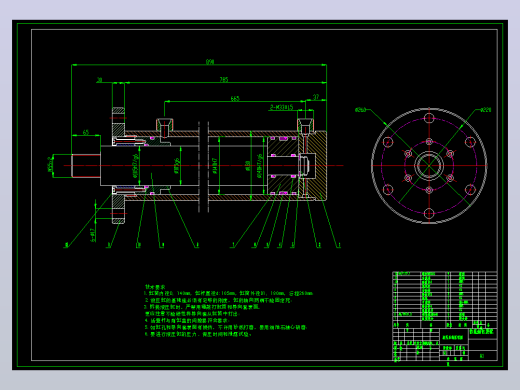
Task: Select the 685 port spacing dimension
Action: click(235, 99)
